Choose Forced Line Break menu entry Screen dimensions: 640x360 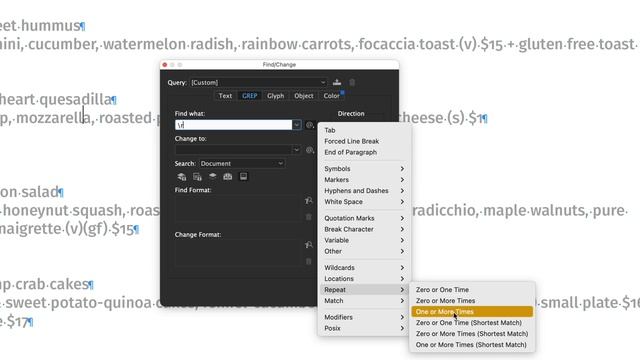[364, 141]
